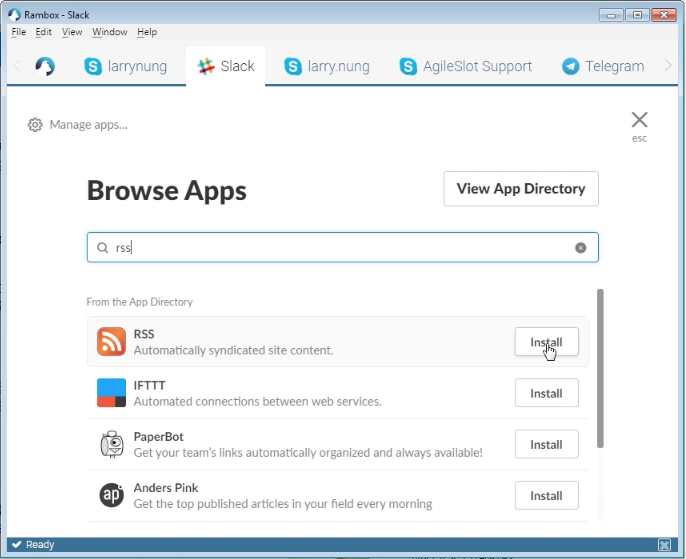This screenshot has height=559, width=686.
Task: Switch to the larrynung tab
Action: (126, 66)
